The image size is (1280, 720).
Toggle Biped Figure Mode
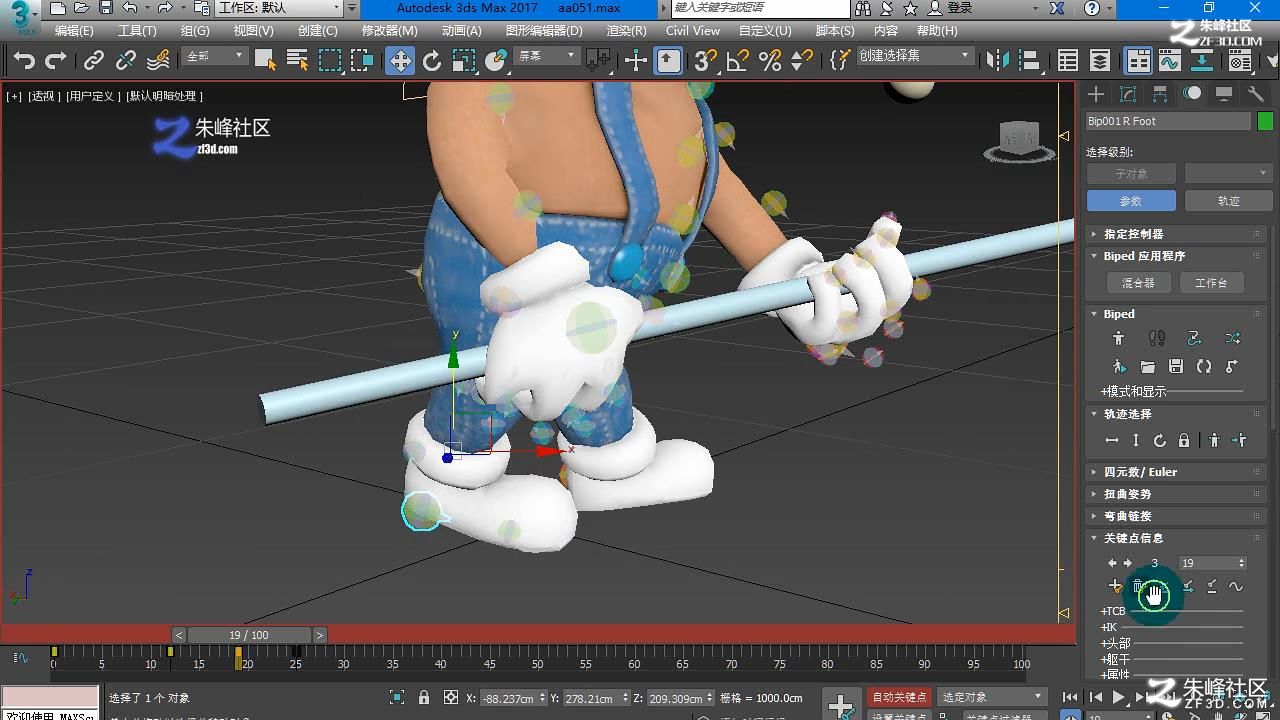(1119, 339)
